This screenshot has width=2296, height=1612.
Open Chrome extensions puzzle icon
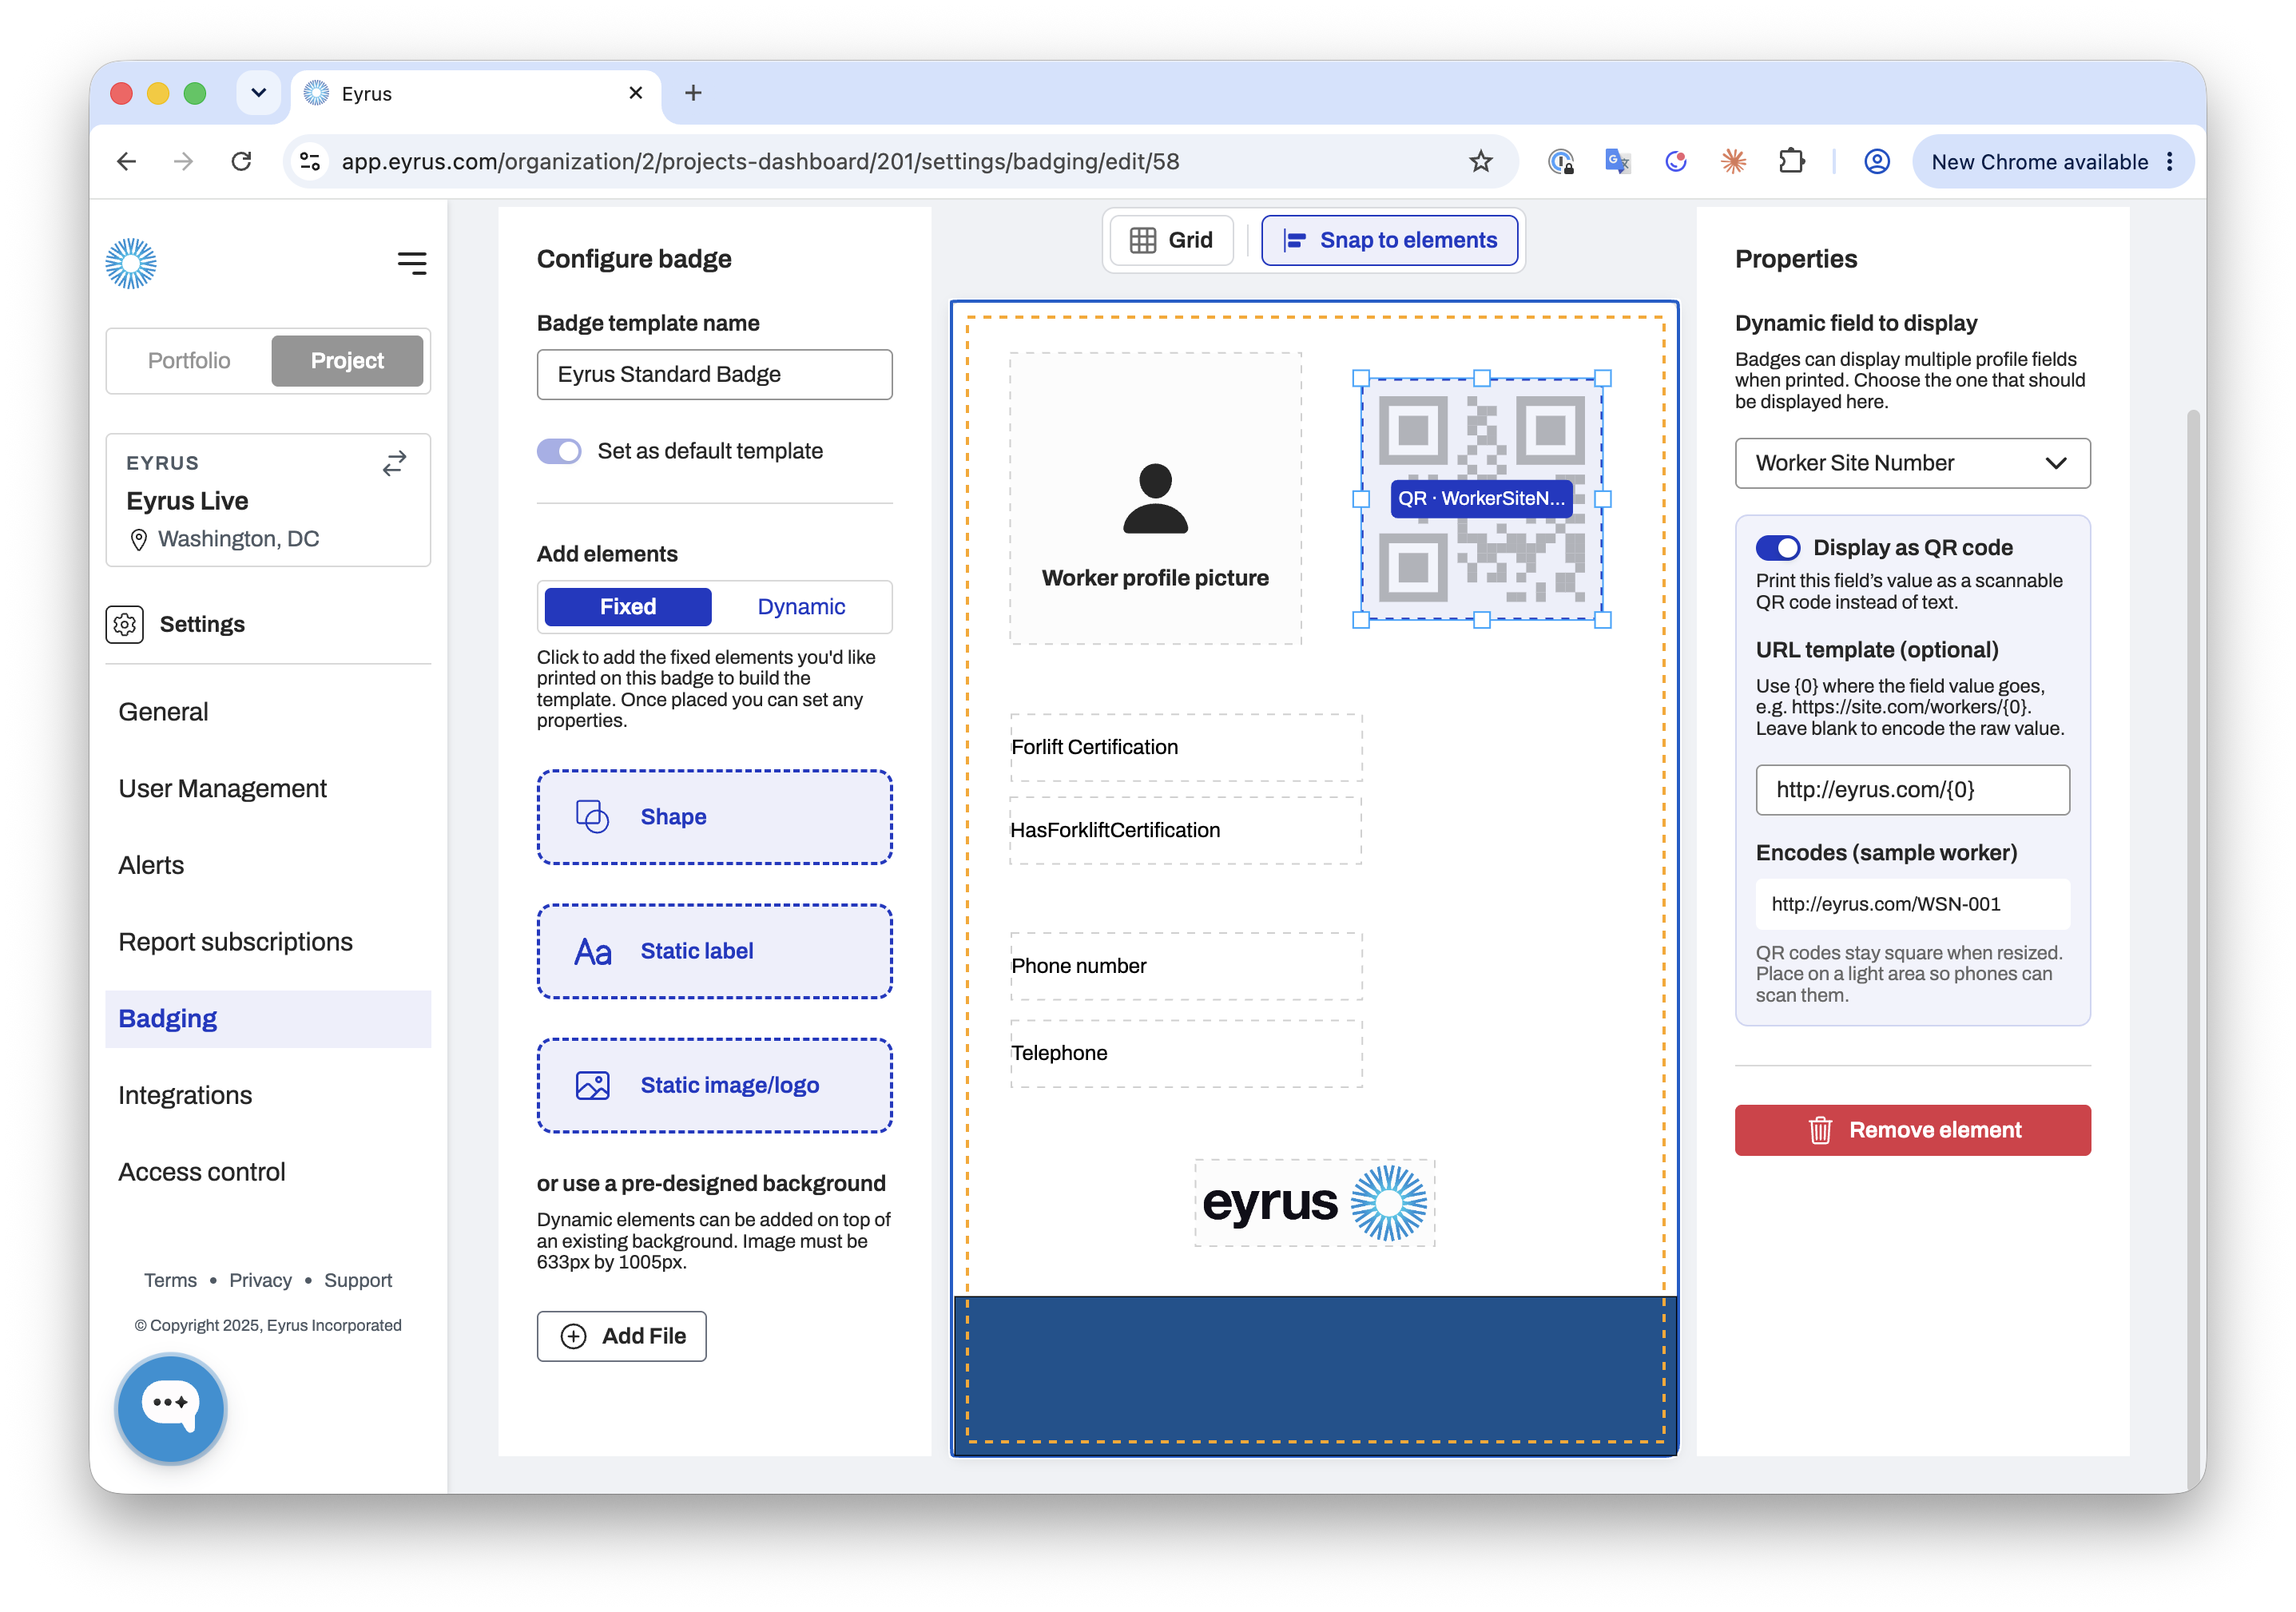(x=1791, y=161)
